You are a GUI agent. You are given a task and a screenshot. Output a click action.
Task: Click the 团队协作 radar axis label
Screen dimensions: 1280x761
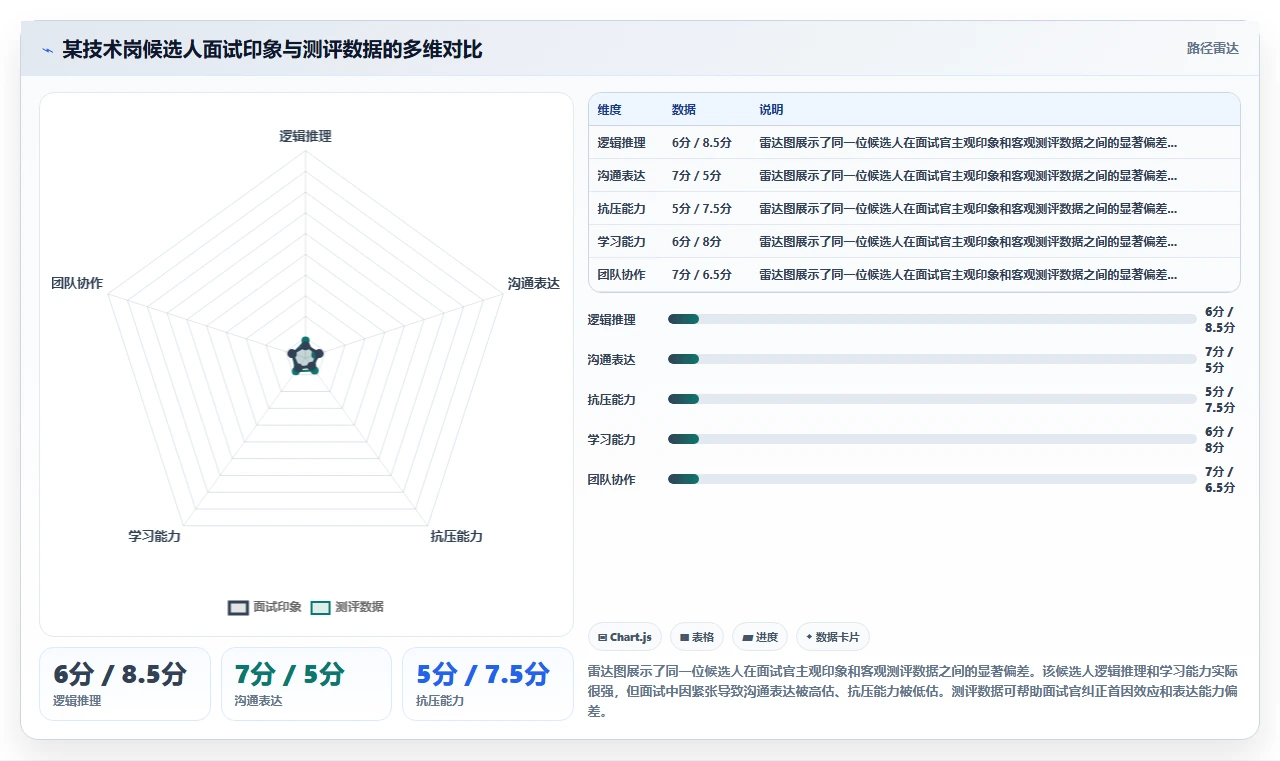(77, 284)
